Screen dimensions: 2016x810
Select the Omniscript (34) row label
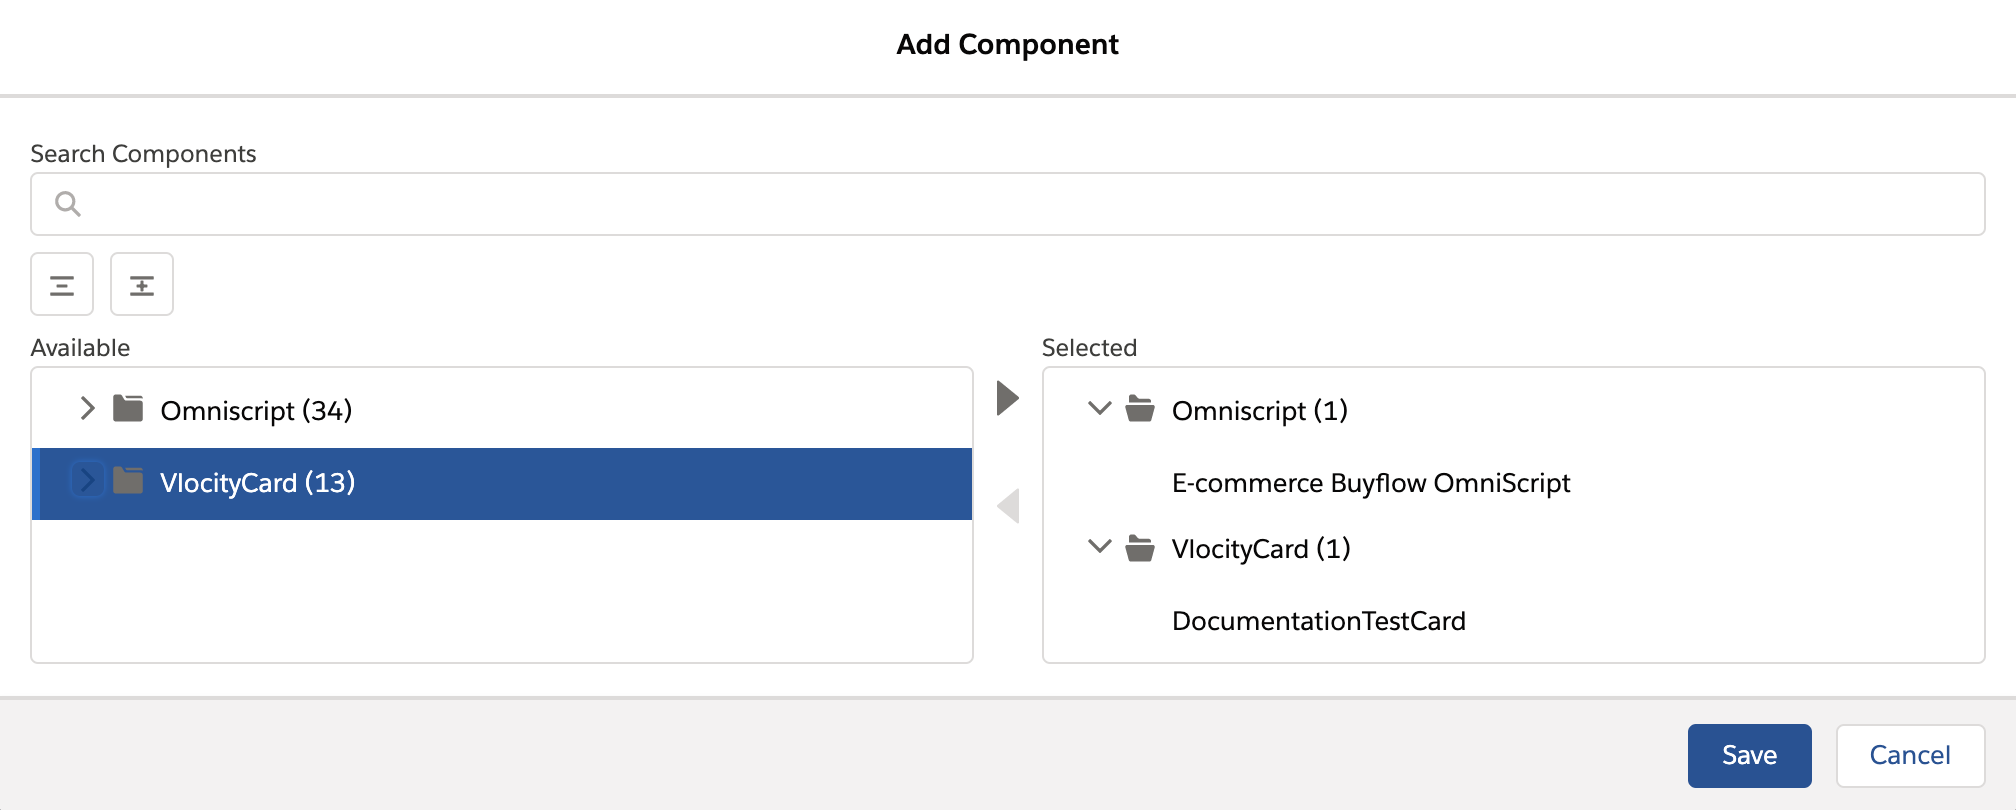click(256, 411)
